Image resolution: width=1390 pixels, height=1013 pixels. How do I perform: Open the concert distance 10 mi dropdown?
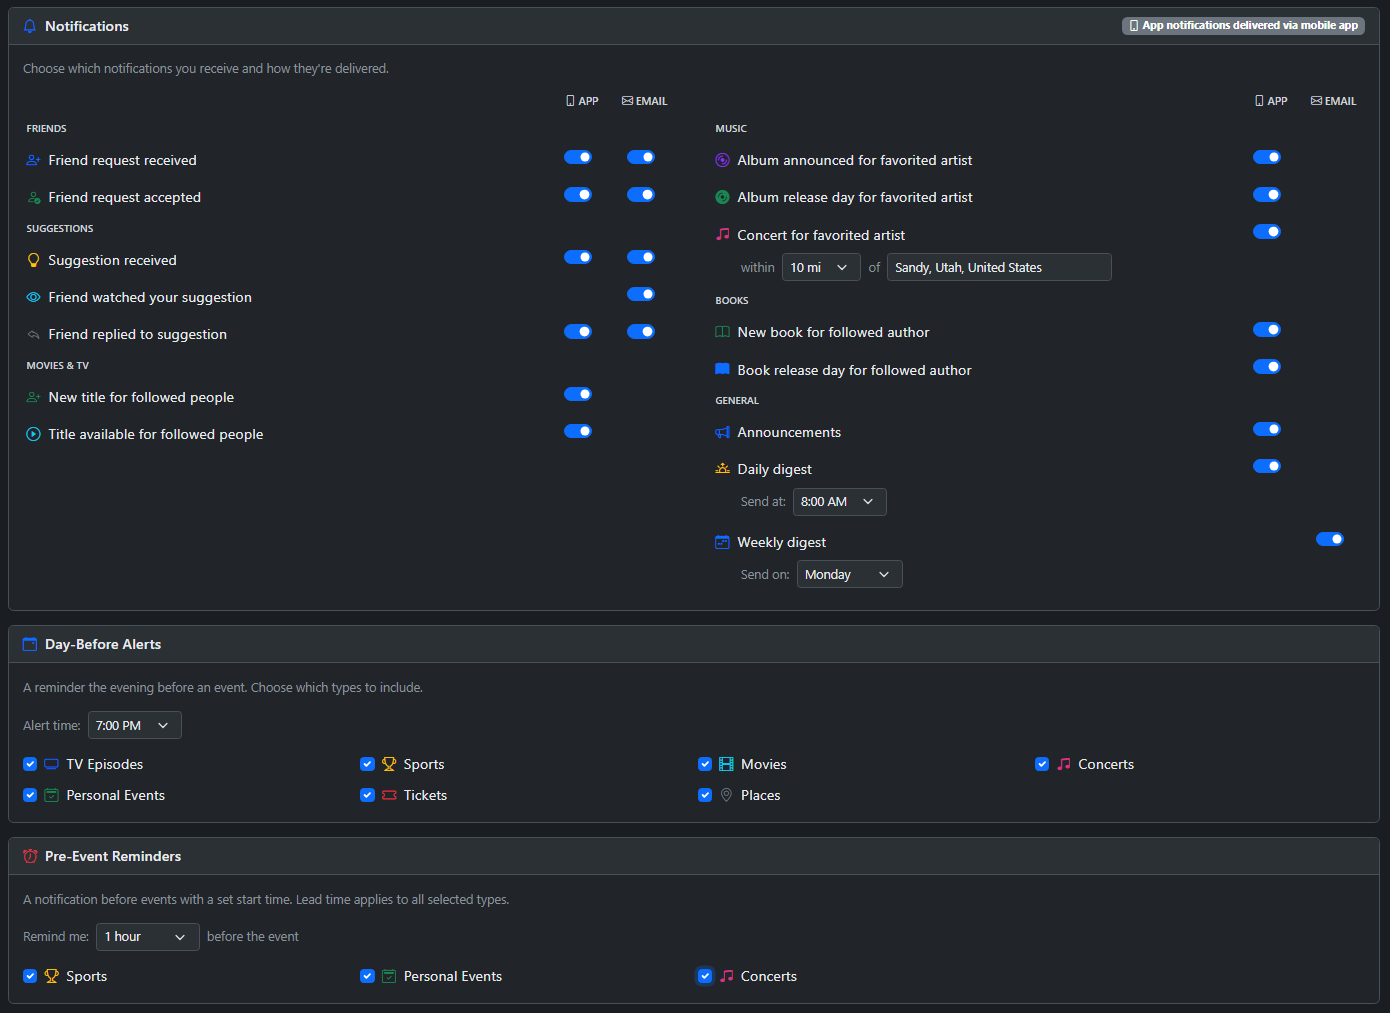click(x=820, y=267)
